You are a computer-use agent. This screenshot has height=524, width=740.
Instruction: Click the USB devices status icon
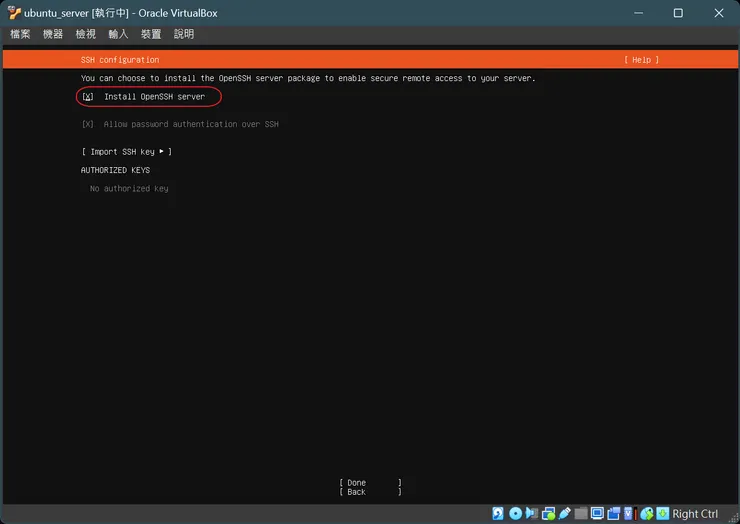(x=565, y=513)
